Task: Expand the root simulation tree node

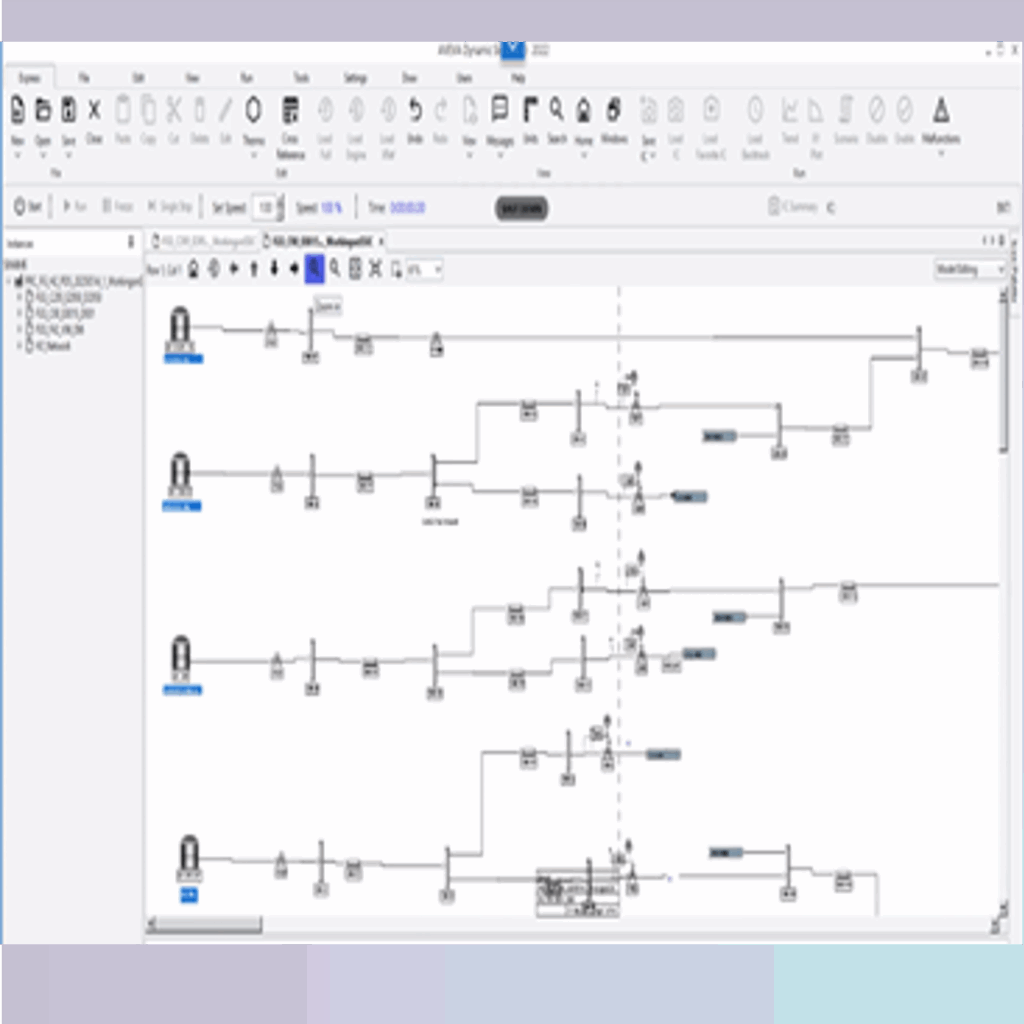Action: pyautogui.click(x=9, y=281)
